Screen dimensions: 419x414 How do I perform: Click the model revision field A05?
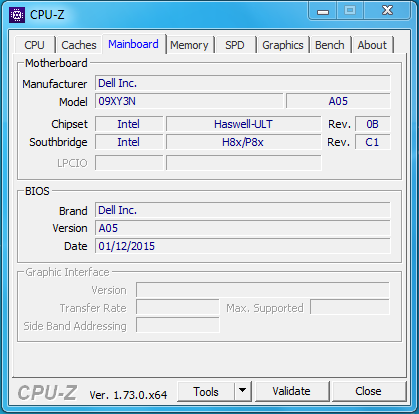coord(338,101)
